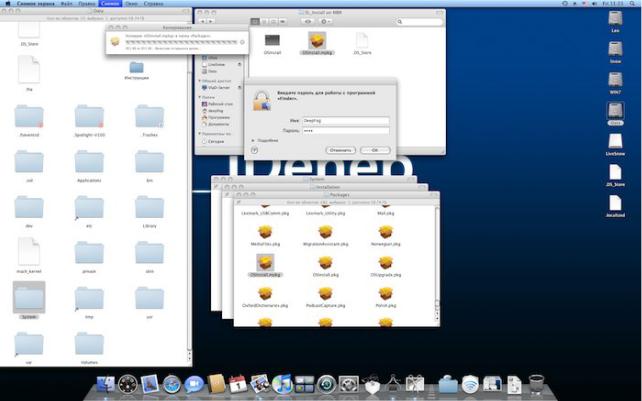Select OSInstall.mpkg in Packages window
This screenshot has width=642, height=401.
(265, 265)
